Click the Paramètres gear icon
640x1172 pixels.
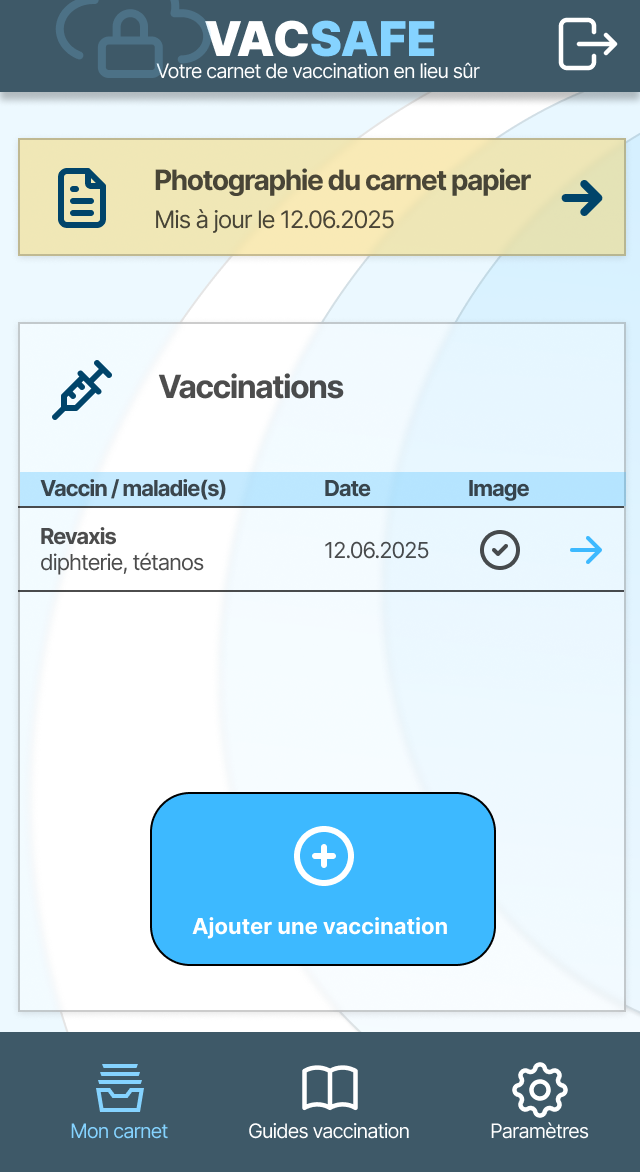tap(539, 1089)
